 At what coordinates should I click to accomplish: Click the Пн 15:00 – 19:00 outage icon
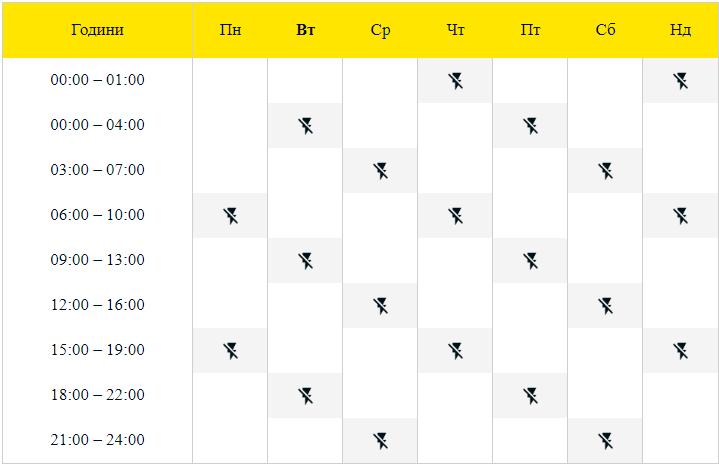coord(230,351)
